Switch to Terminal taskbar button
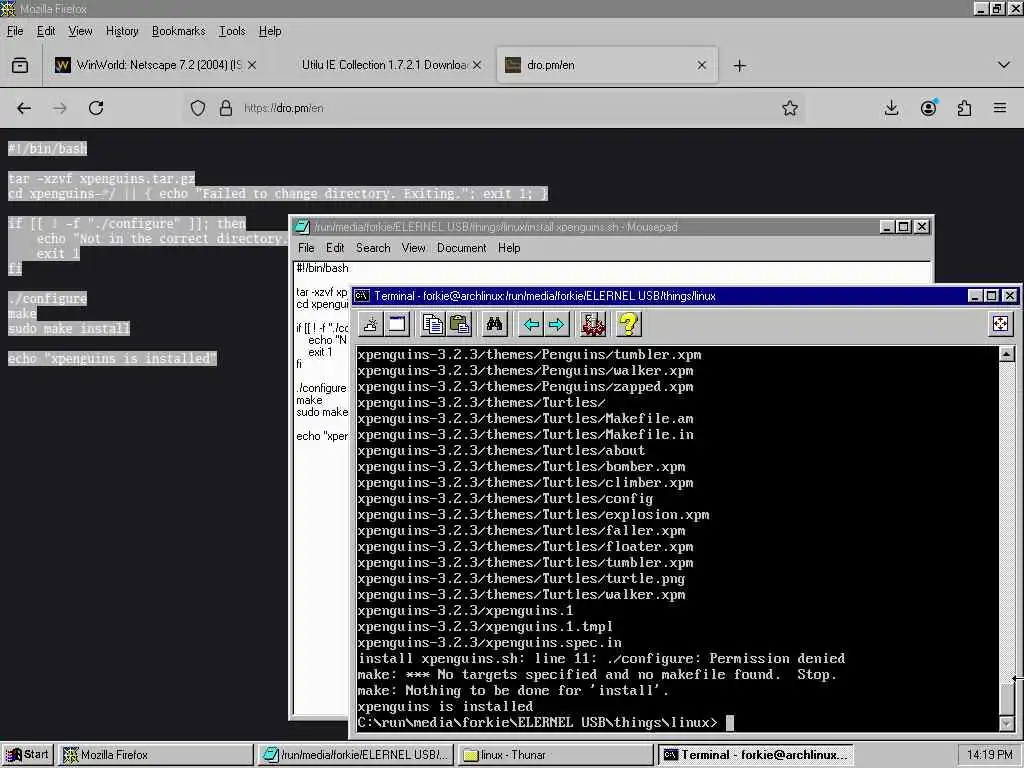This screenshot has height=768, width=1024. (x=756, y=755)
